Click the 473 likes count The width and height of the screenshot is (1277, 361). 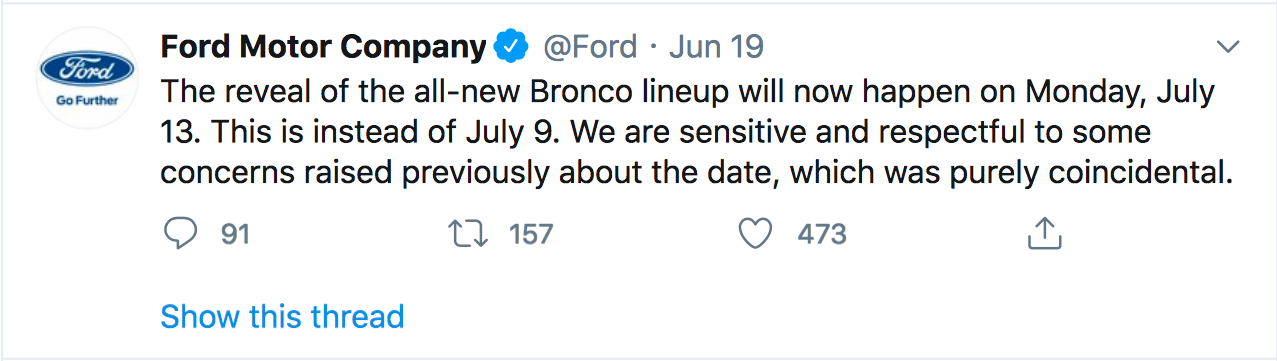[822, 234]
